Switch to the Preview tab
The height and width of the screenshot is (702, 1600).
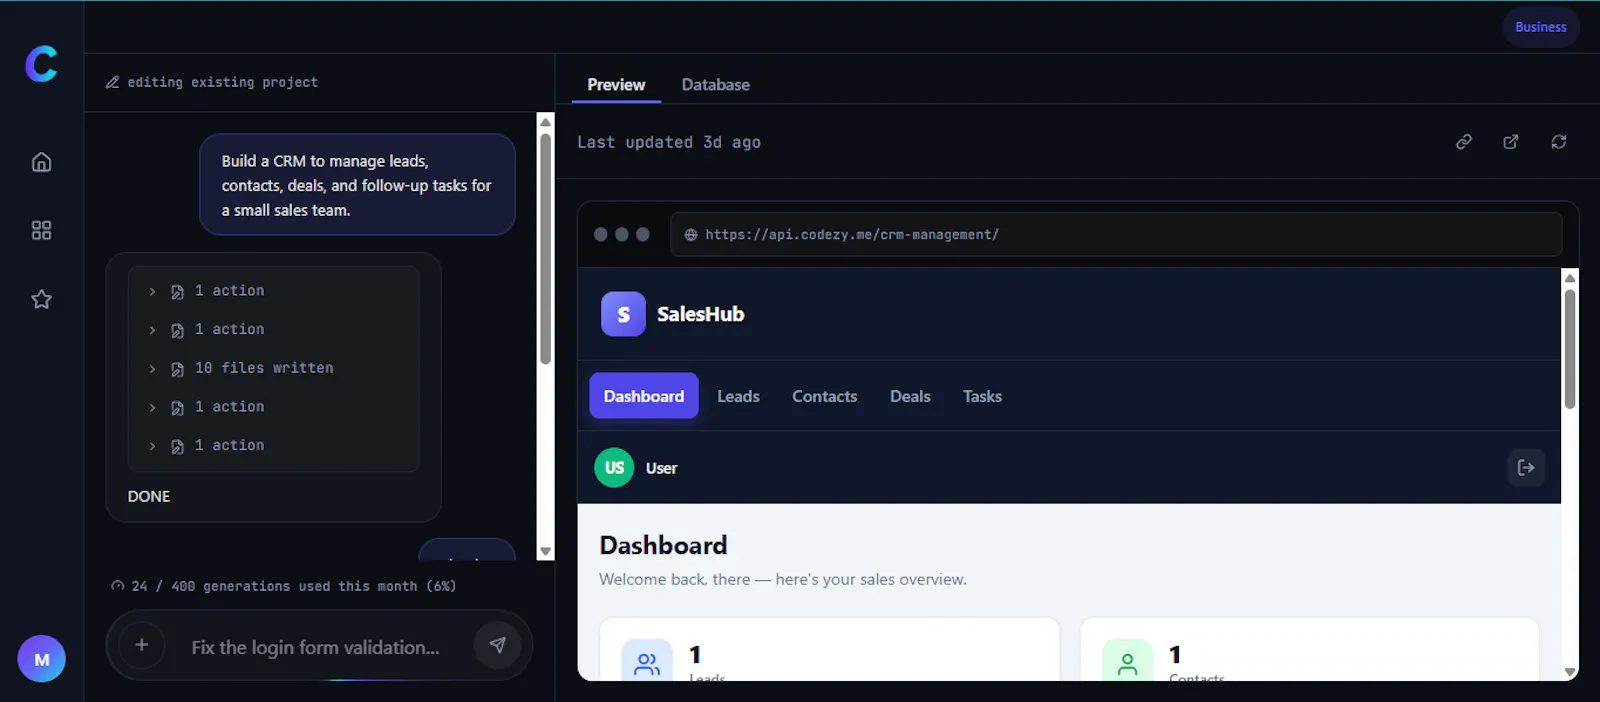click(616, 85)
